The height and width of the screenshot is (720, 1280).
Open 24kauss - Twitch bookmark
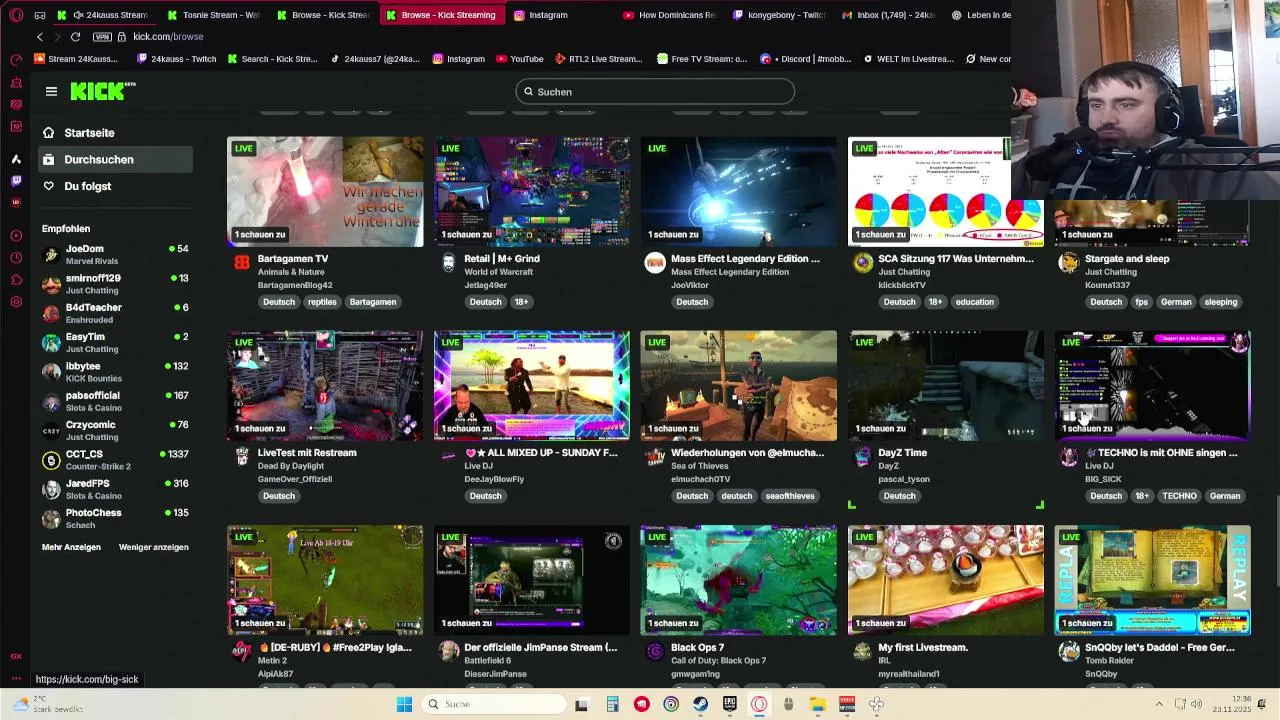[175, 59]
